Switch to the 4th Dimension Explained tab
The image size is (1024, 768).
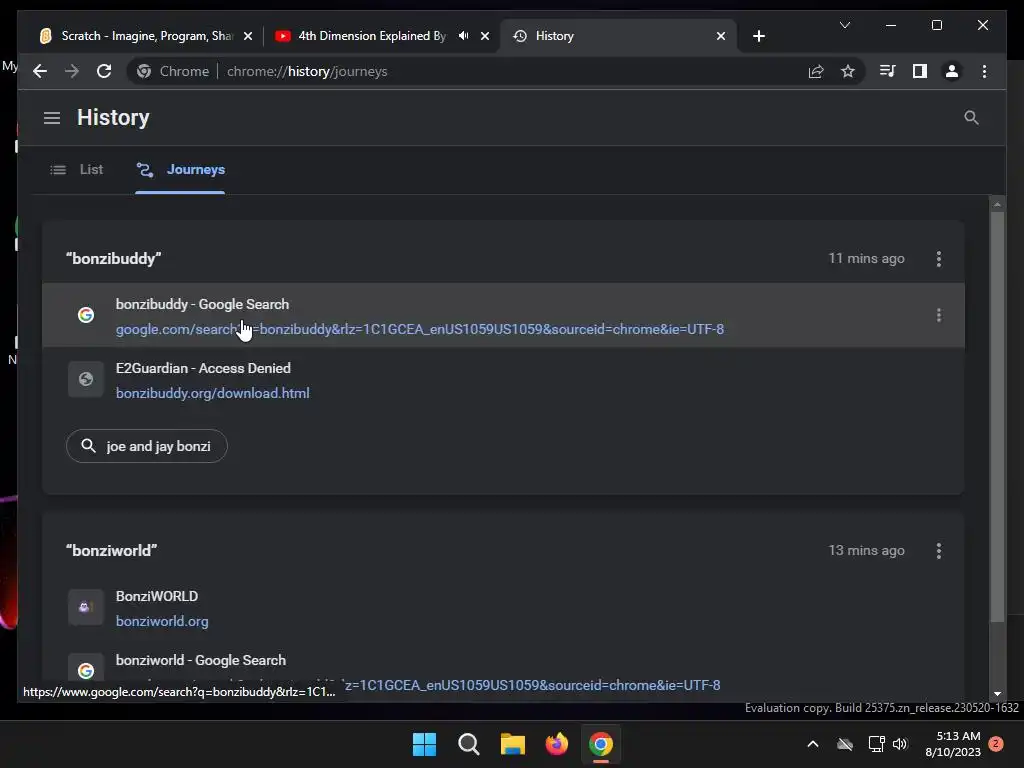(x=372, y=36)
